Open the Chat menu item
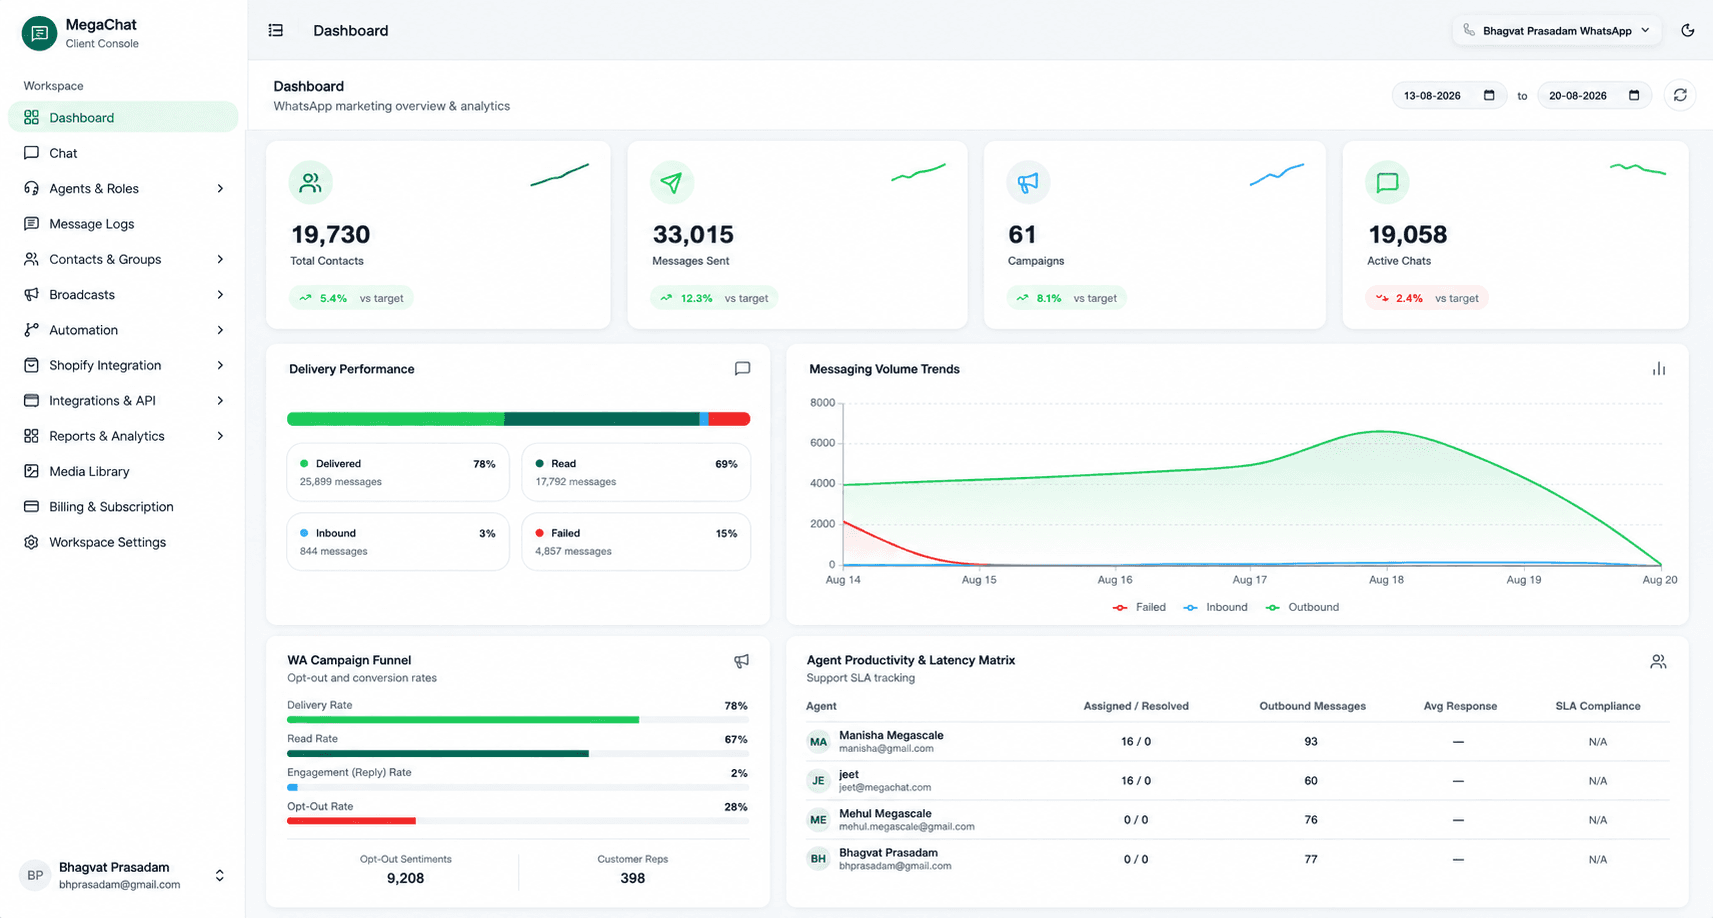1713x918 pixels. (x=123, y=153)
